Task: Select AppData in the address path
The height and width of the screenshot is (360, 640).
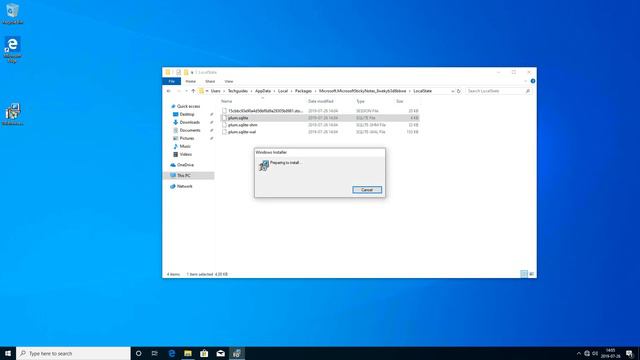Action: [263, 91]
